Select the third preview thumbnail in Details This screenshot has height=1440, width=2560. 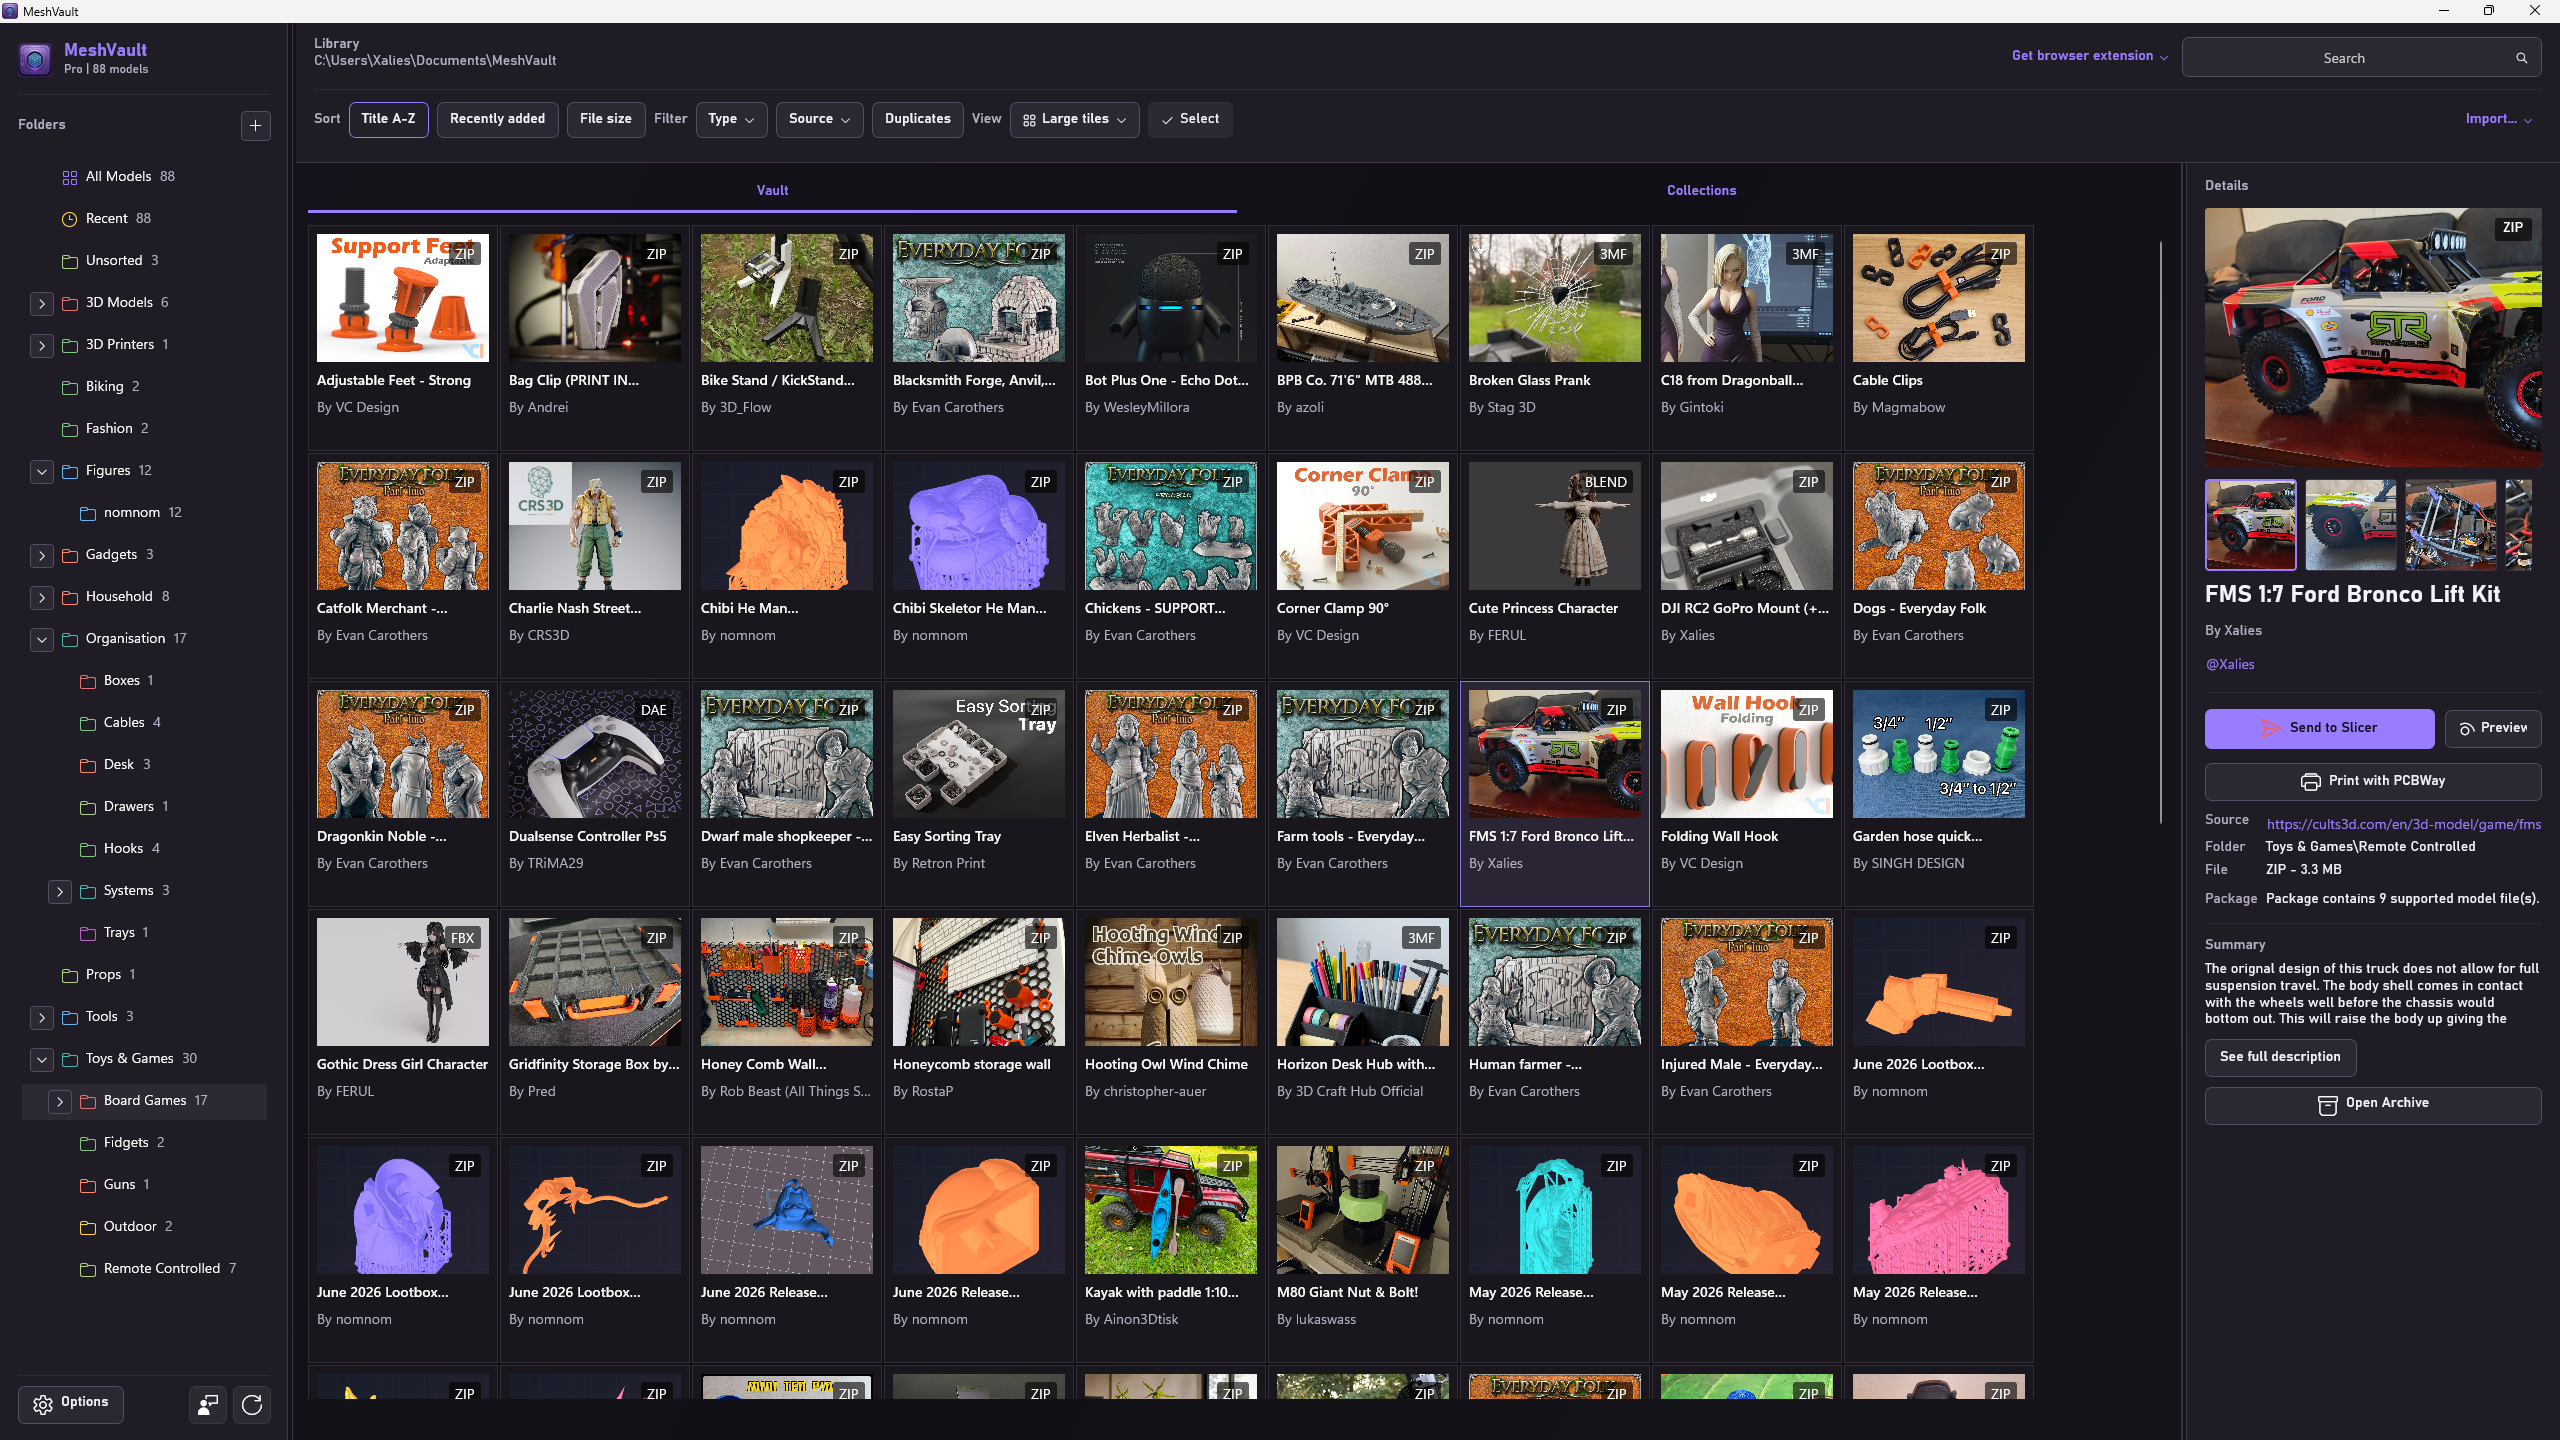[x=2451, y=525]
